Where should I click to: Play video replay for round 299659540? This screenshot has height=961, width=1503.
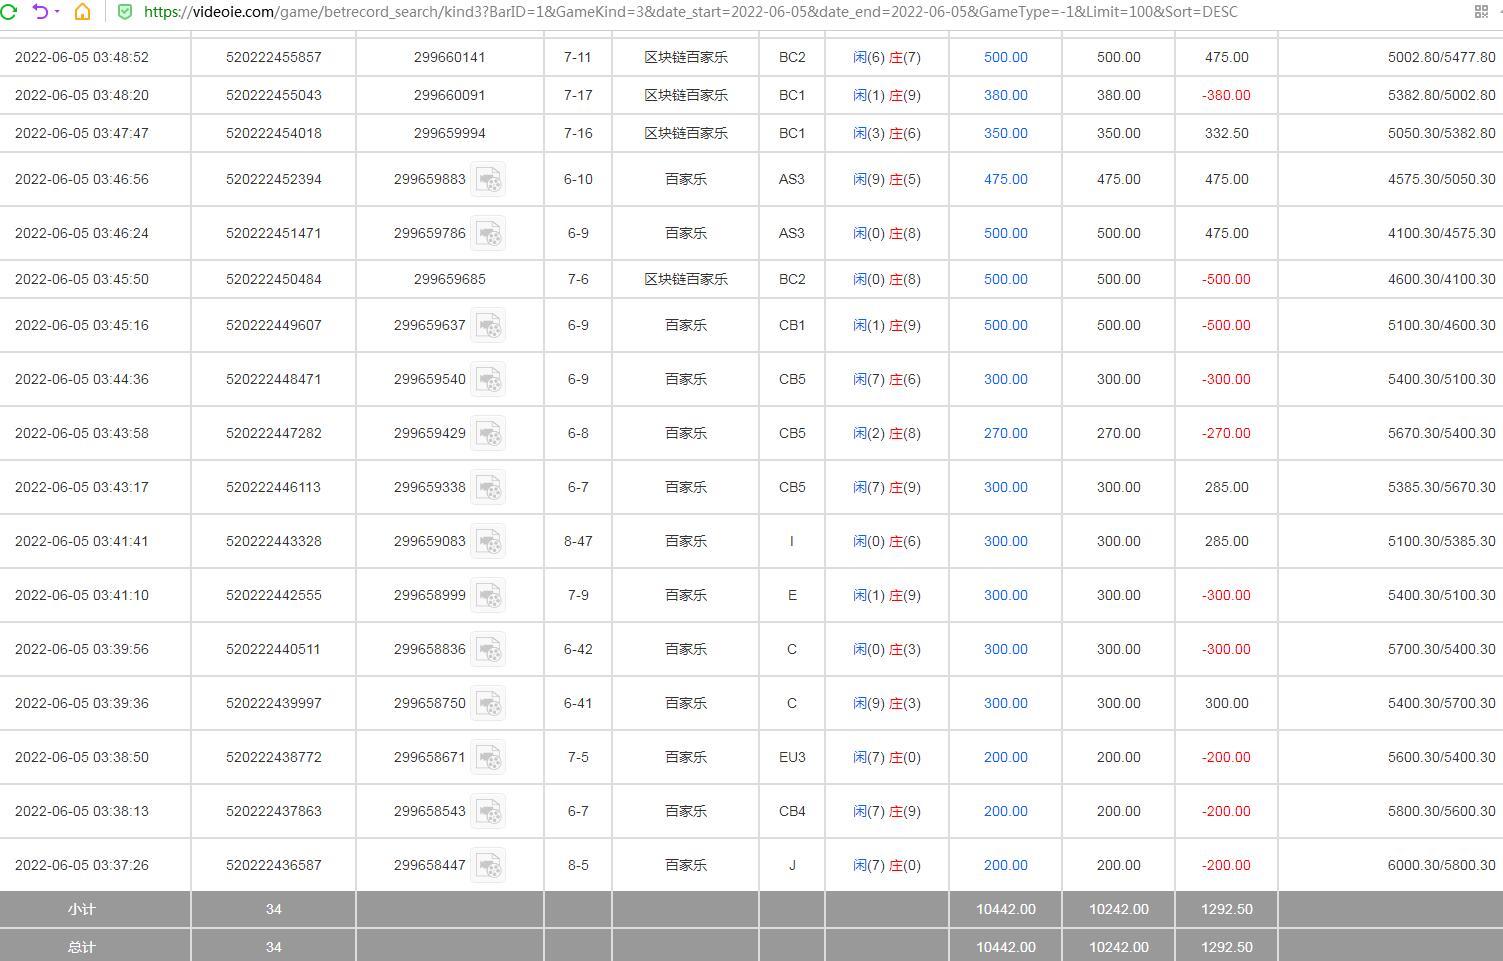click(x=488, y=380)
